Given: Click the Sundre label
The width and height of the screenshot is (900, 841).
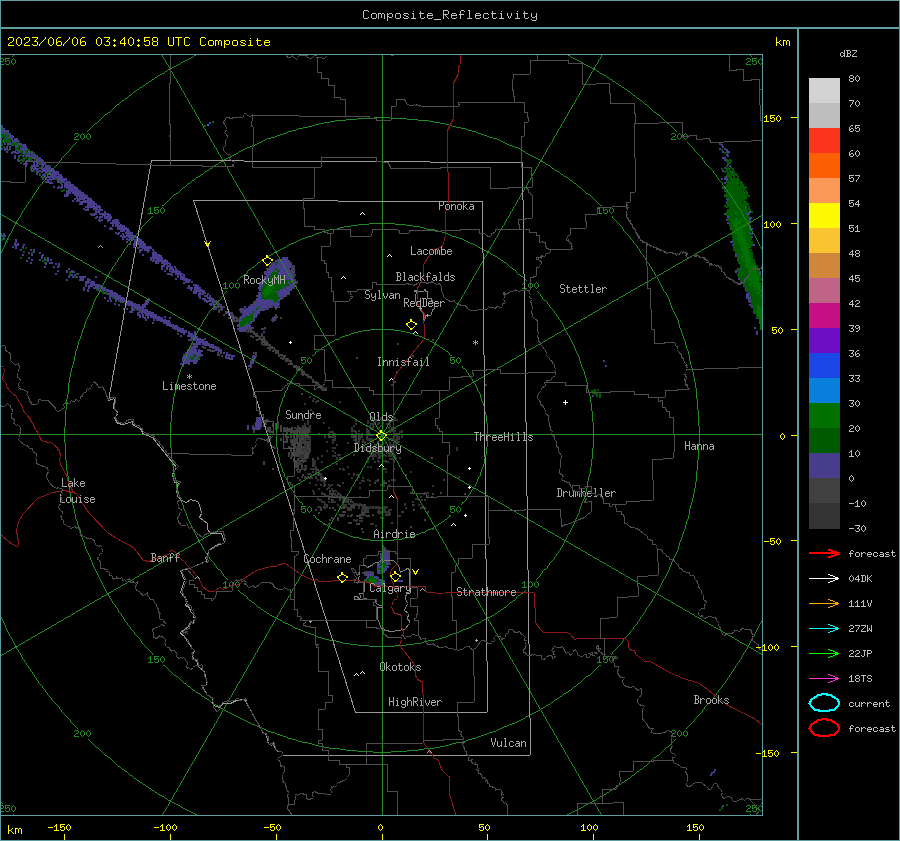Looking at the screenshot, I should click(x=303, y=414).
